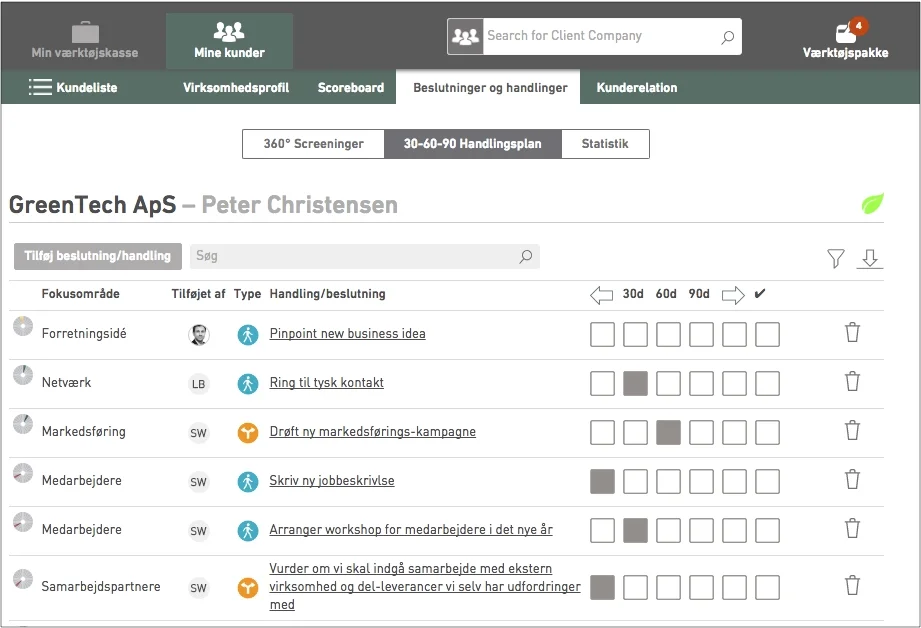Tick the completed box for Skriv ny jobbeskrivlse
This screenshot has width=921, height=628.
767,482
